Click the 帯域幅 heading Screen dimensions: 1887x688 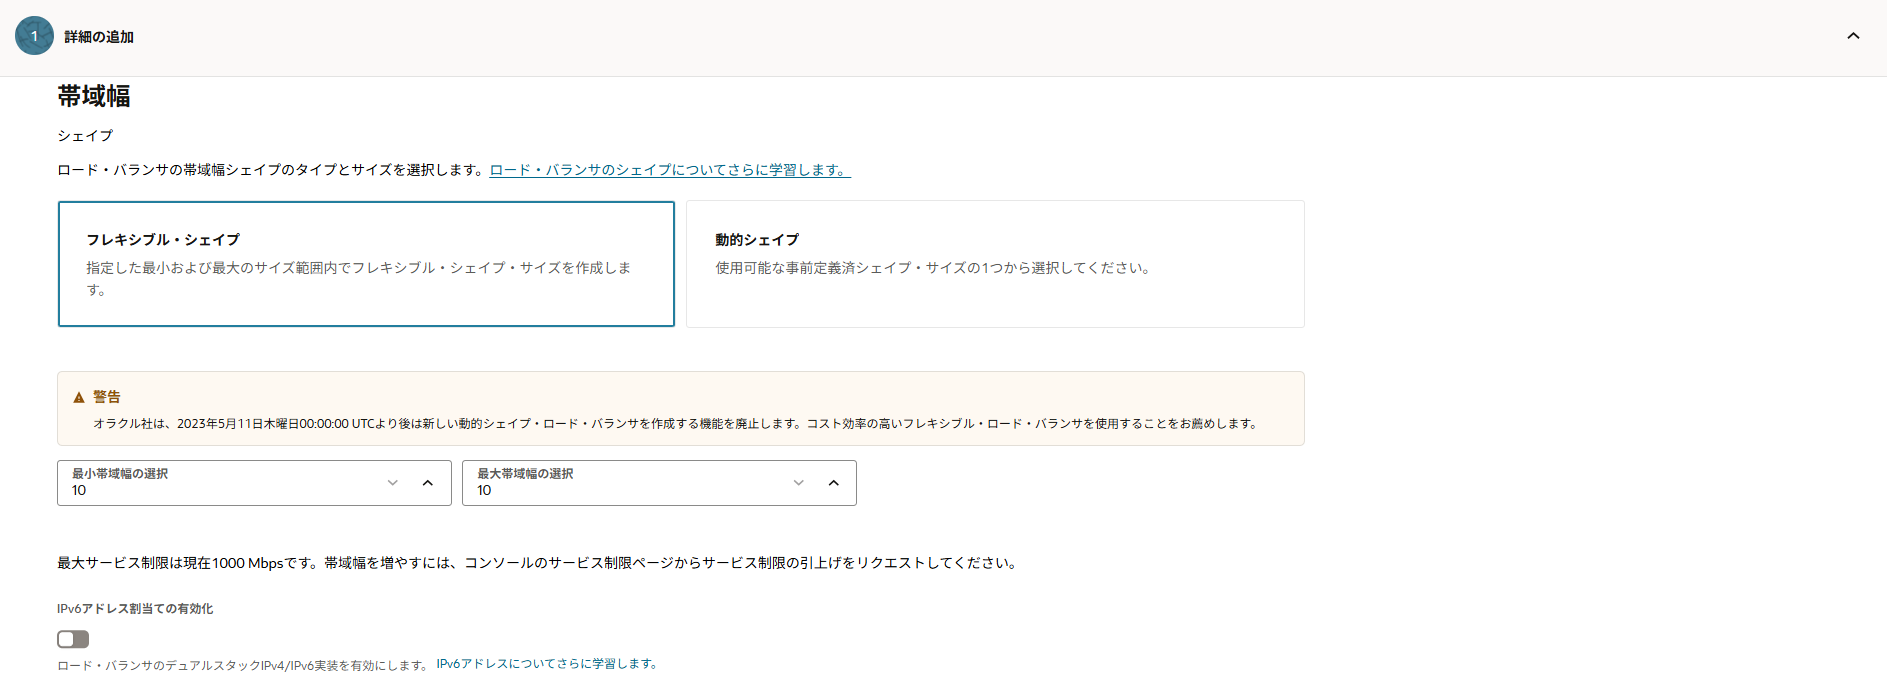94,96
